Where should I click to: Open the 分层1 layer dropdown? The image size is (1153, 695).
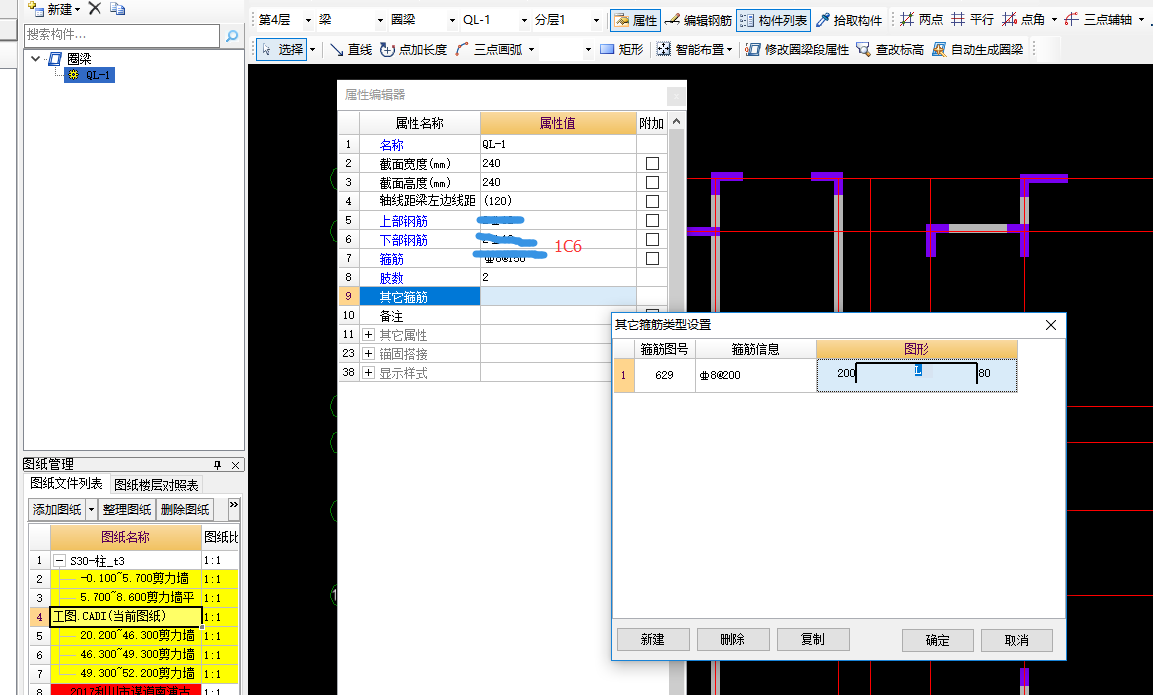pos(596,21)
